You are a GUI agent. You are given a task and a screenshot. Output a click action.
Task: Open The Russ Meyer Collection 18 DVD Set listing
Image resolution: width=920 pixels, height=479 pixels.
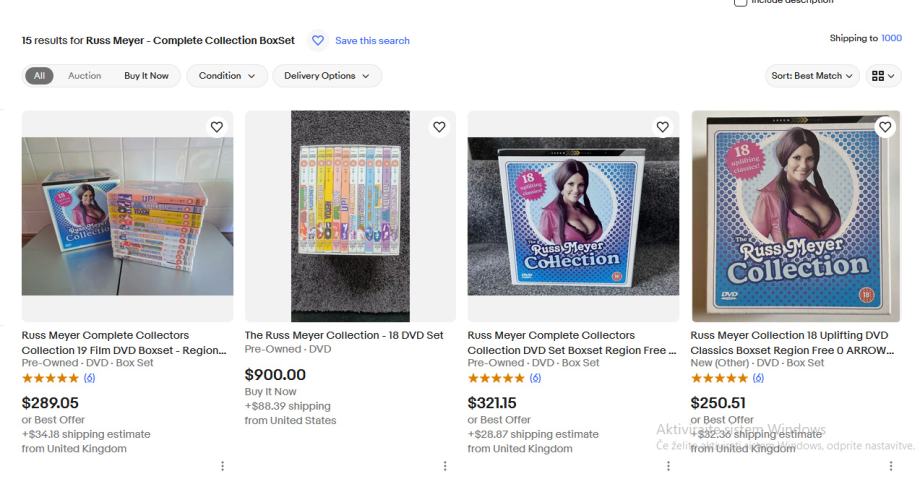pyautogui.click(x=344, y=335)
